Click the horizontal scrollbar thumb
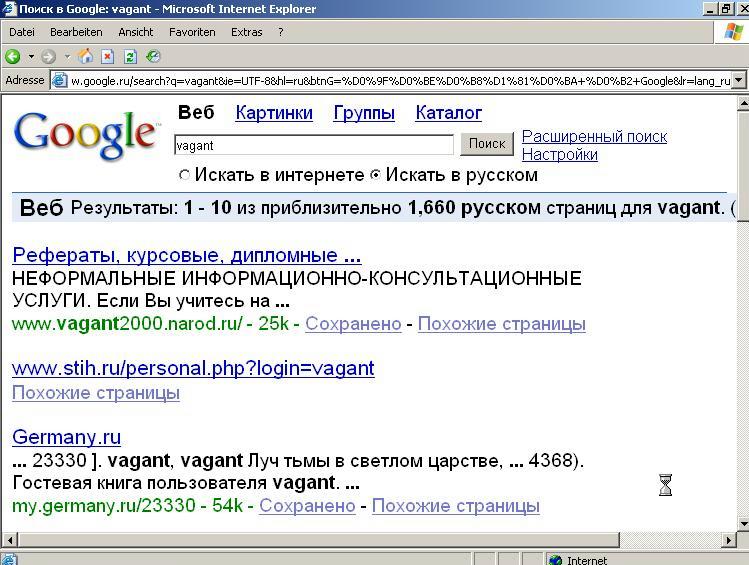The height and width of the screenshot is (565, 749). coord(319,540)
